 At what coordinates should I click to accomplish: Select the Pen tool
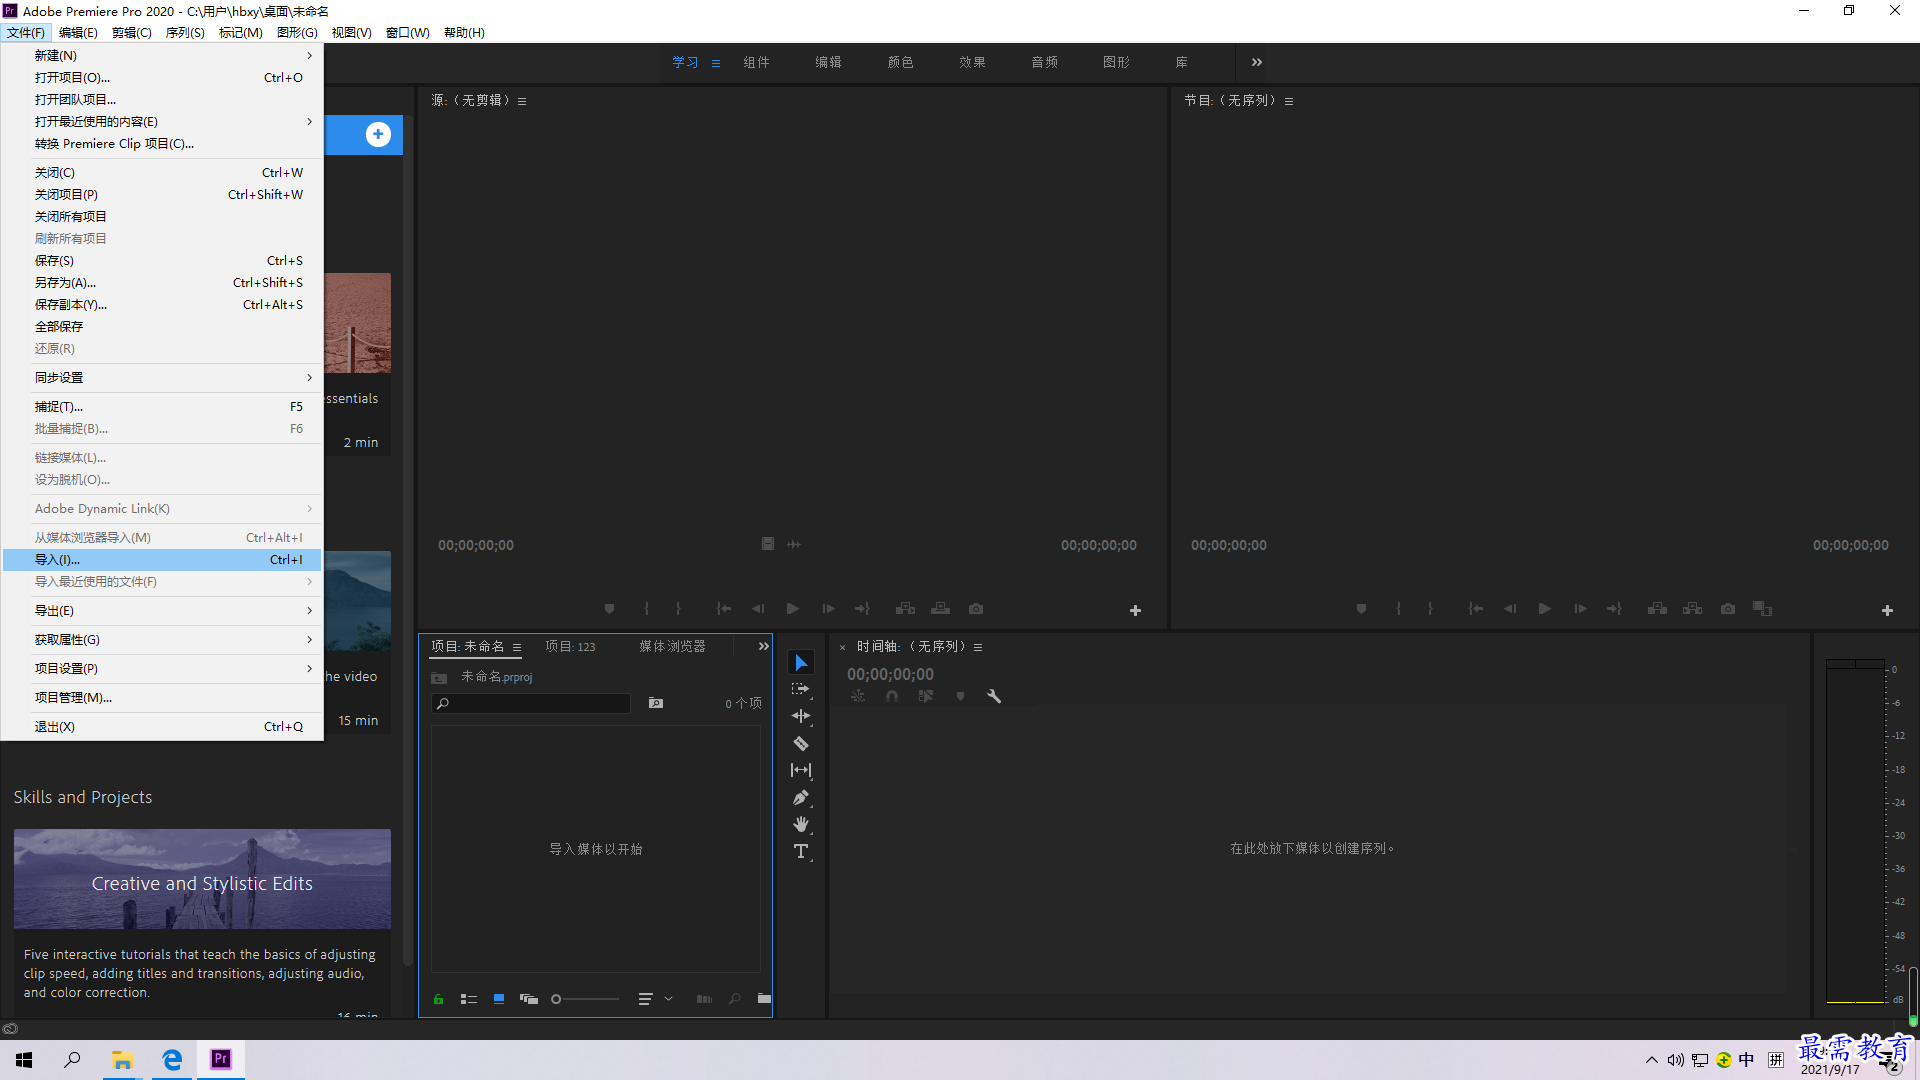(x=801, y=797)
